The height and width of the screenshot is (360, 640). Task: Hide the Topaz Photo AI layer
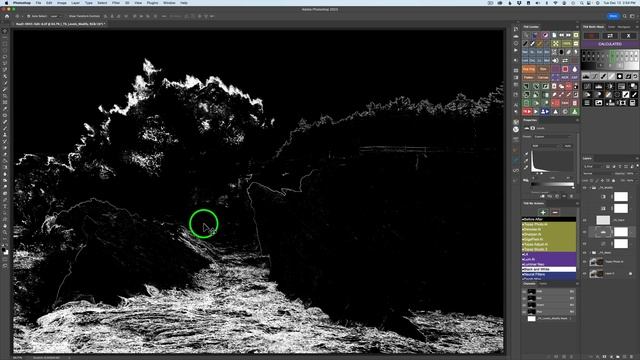(585, 262)
